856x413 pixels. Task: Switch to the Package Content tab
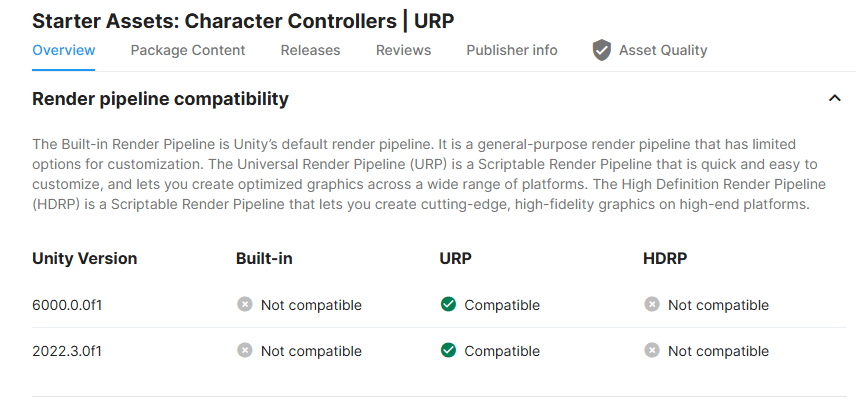[x=188, y=50]
